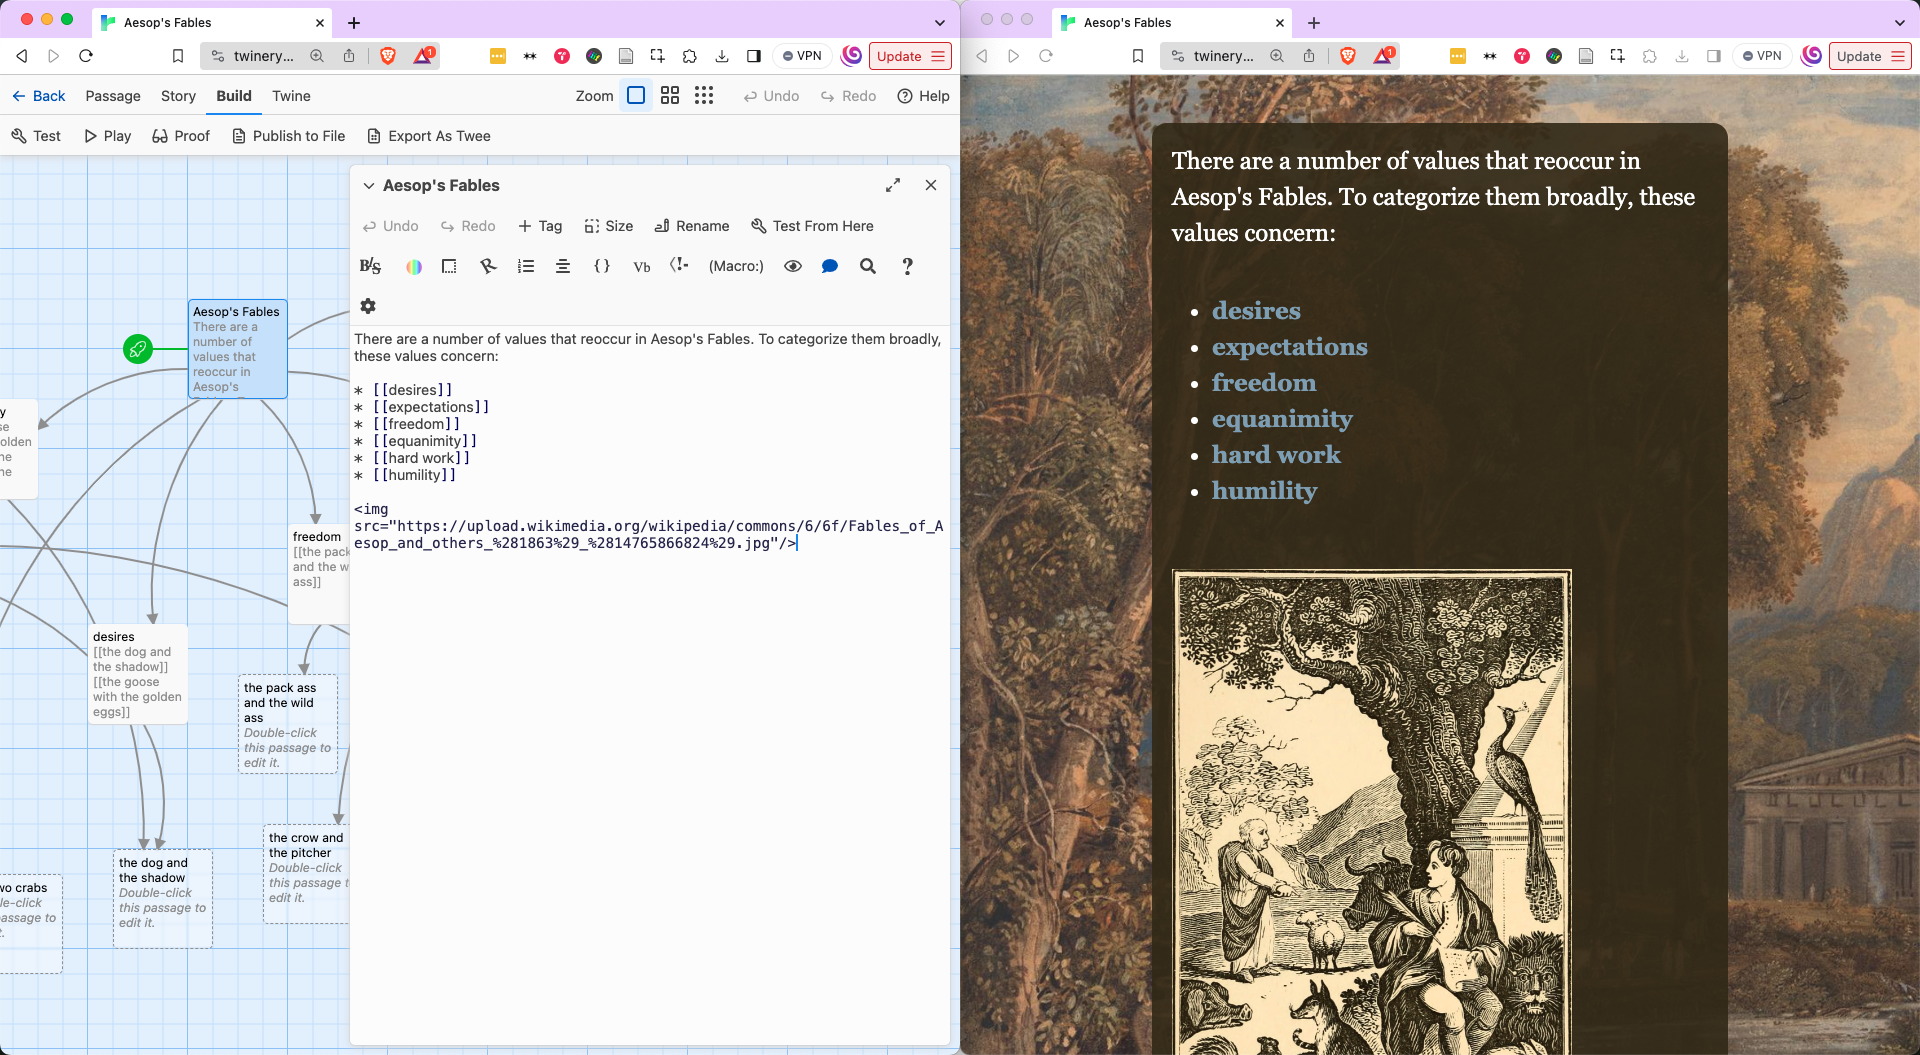The width and height of the screenshot is (1920, 1055).
Task: Open Help in the Twine top bar
Action: coord(923,96)
